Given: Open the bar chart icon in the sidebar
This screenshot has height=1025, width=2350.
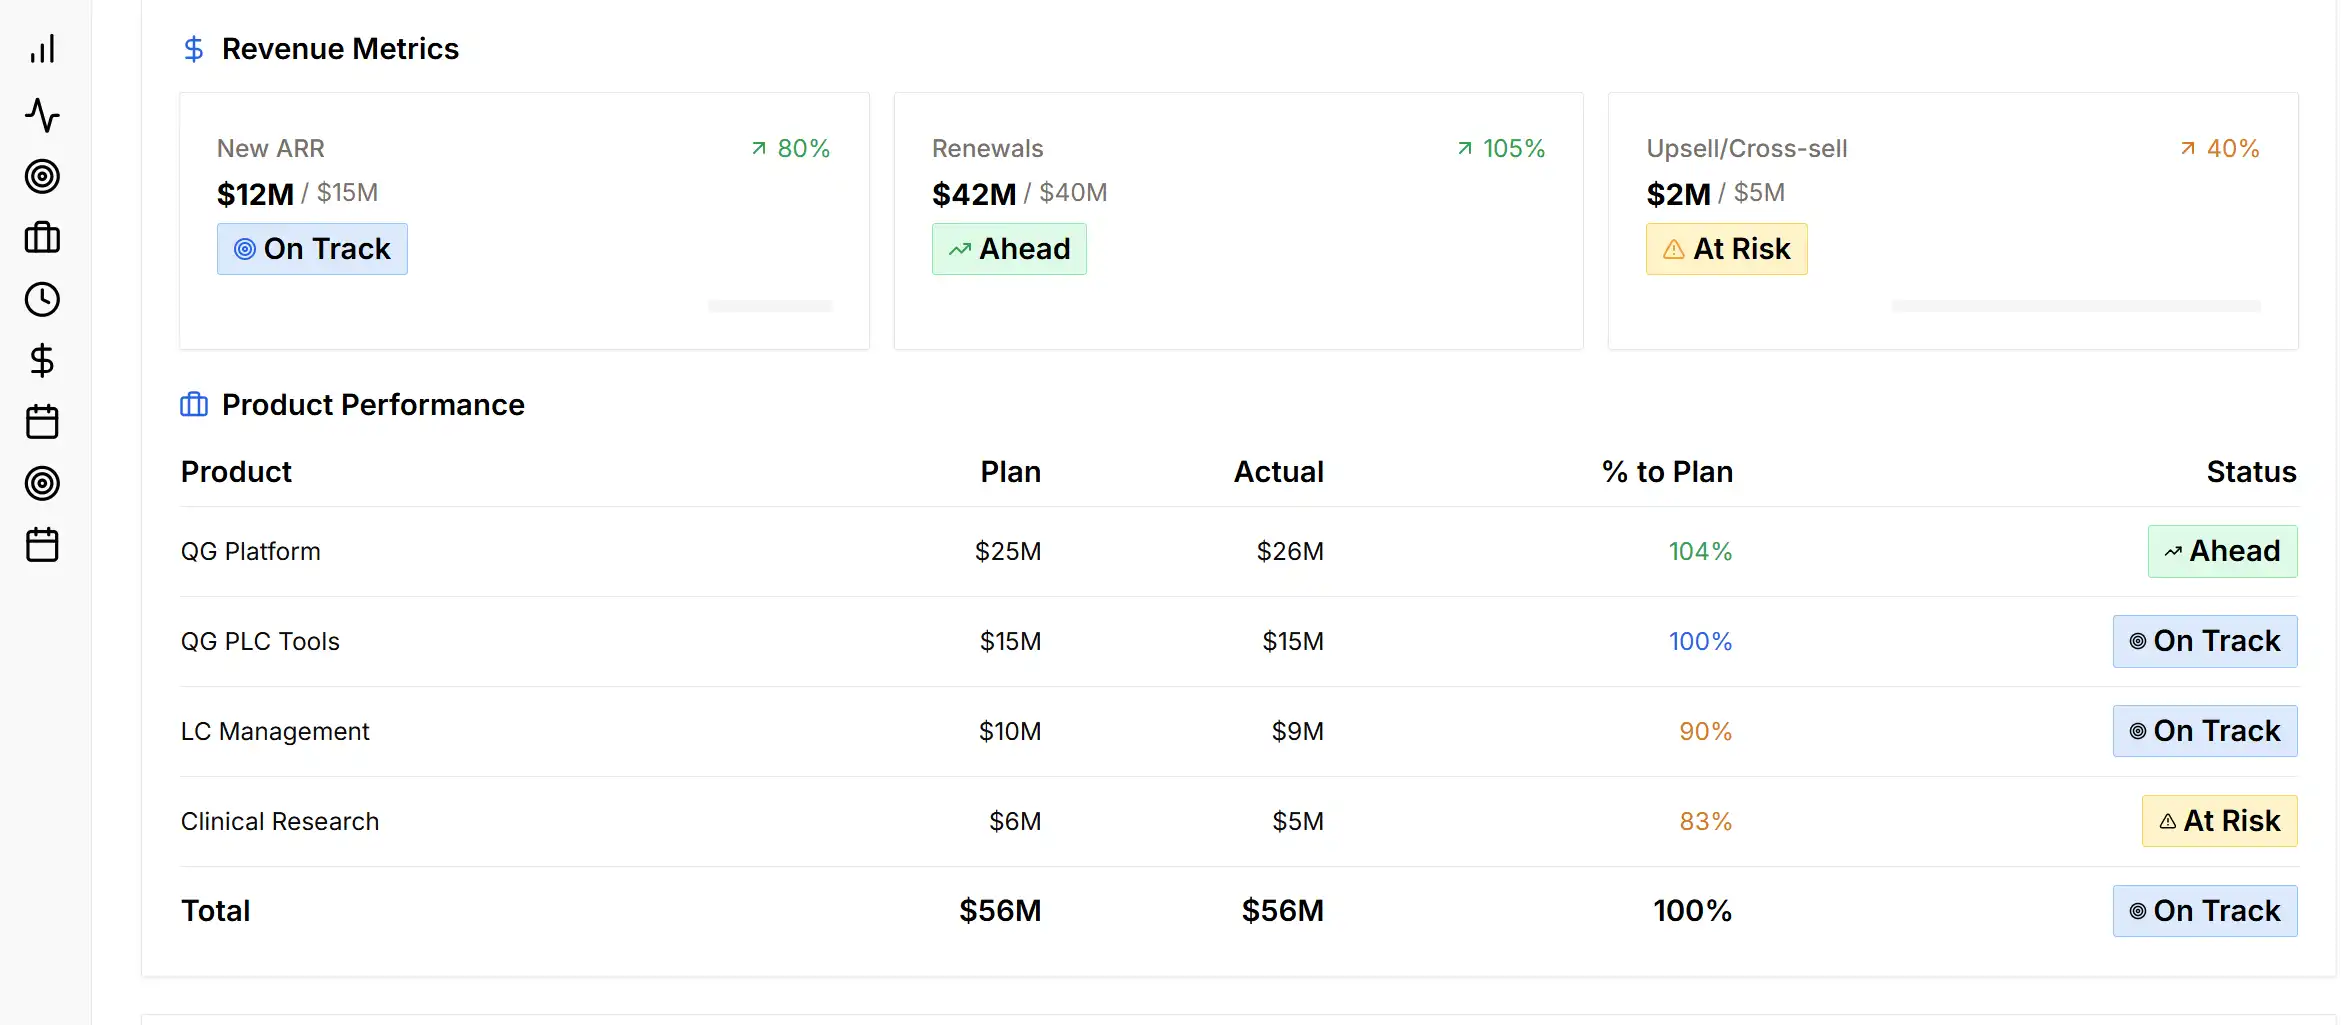Looking at the screenshot, I should [42, 50].
